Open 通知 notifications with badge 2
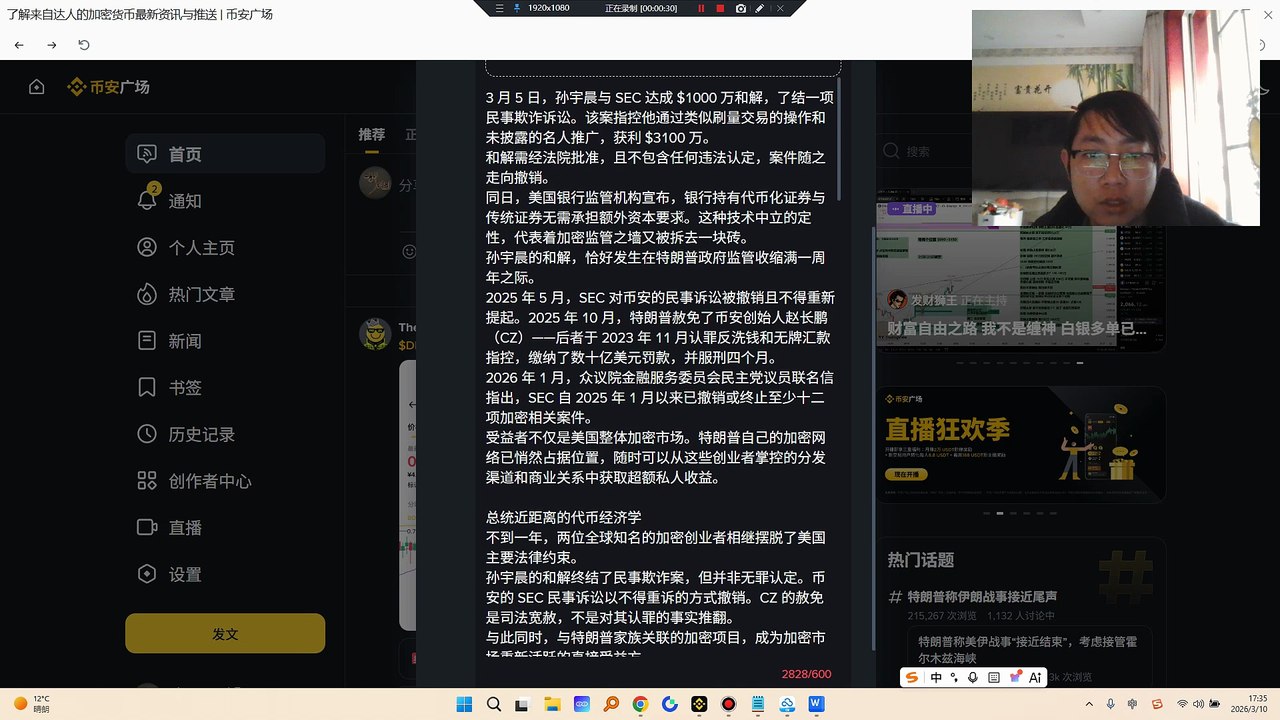 225,201
